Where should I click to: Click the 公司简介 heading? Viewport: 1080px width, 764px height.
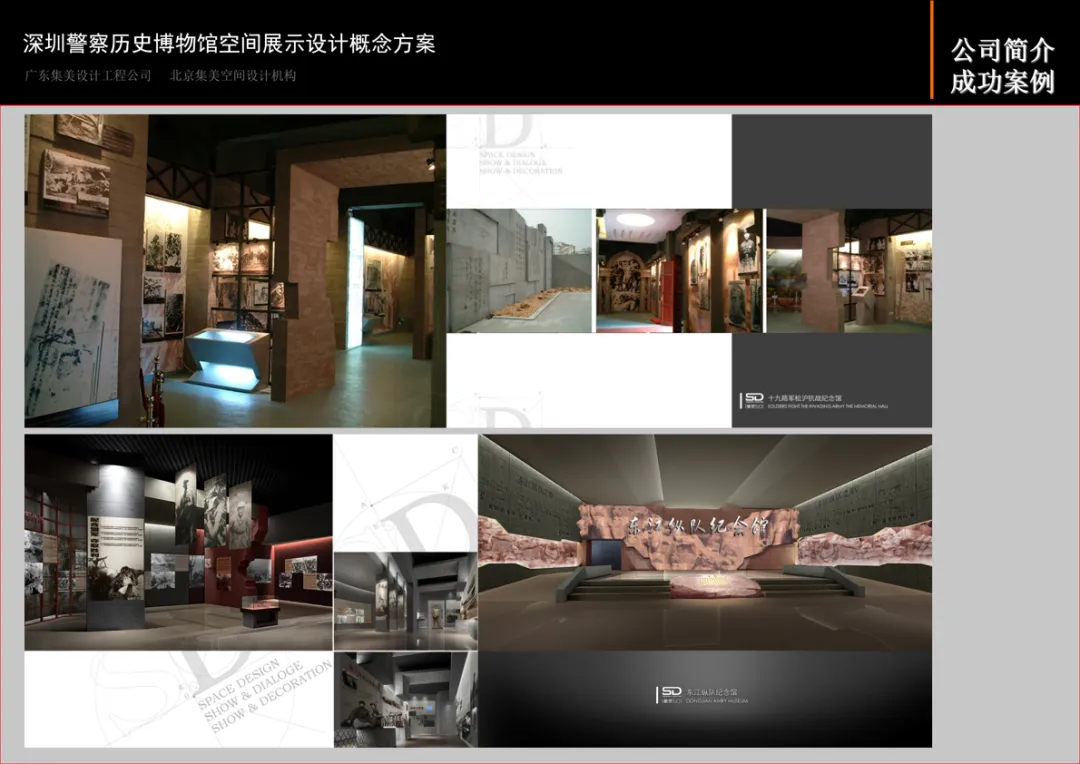pyautogui.click(x=1003, y=50)
